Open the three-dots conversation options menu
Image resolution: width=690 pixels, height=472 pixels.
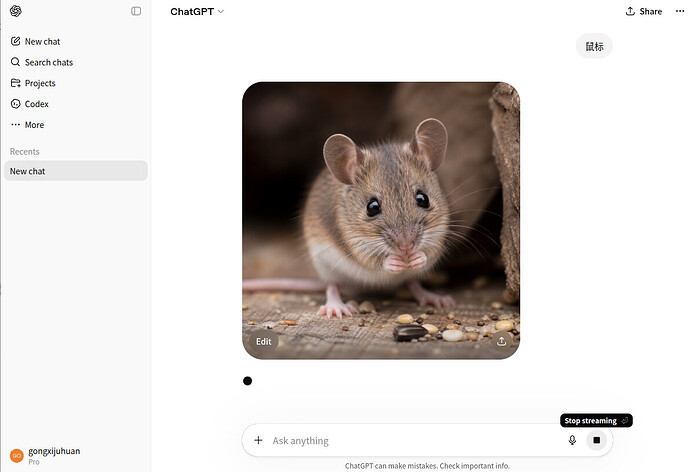coord(680,11)
